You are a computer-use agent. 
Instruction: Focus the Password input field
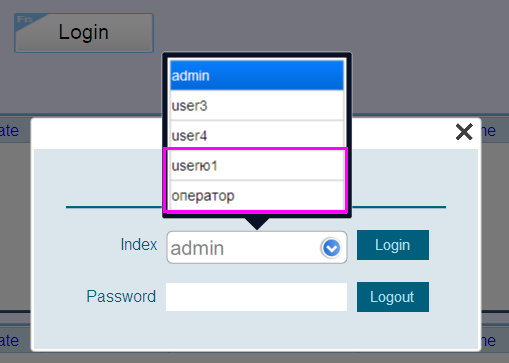coord(256,297)
